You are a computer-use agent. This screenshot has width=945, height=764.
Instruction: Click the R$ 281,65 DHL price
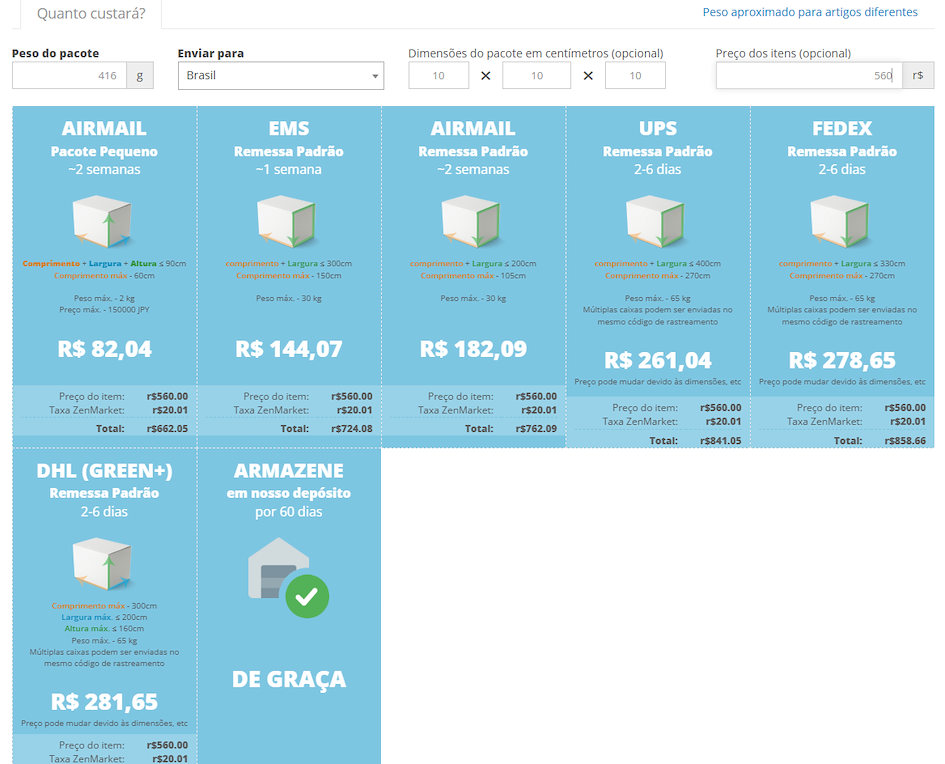(x=104, y=702)
